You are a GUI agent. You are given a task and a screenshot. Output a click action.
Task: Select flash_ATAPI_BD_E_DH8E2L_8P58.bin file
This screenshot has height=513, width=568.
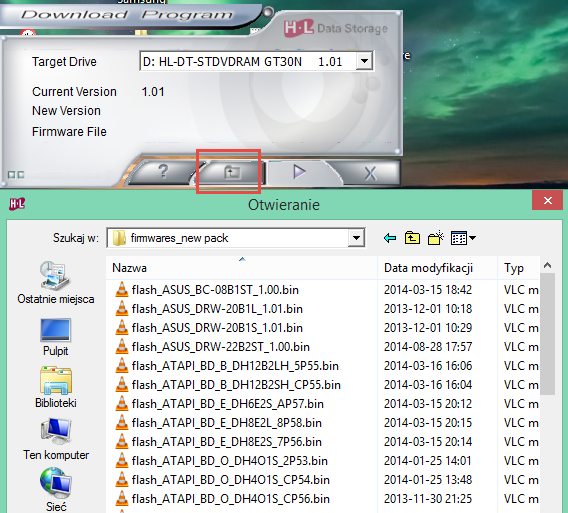tap(227, 423)
